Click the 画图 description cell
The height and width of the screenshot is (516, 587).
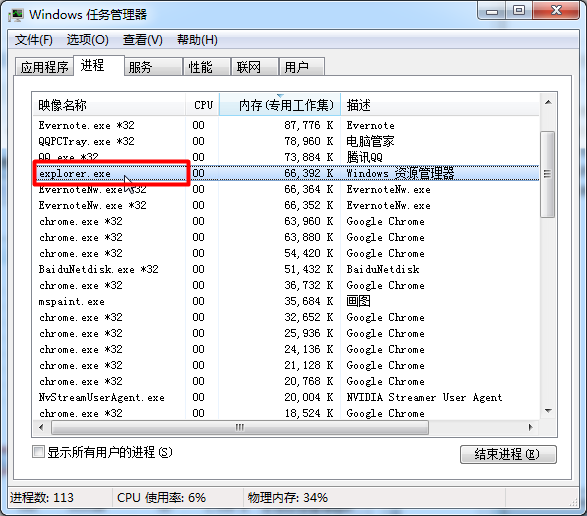point(358,301)
